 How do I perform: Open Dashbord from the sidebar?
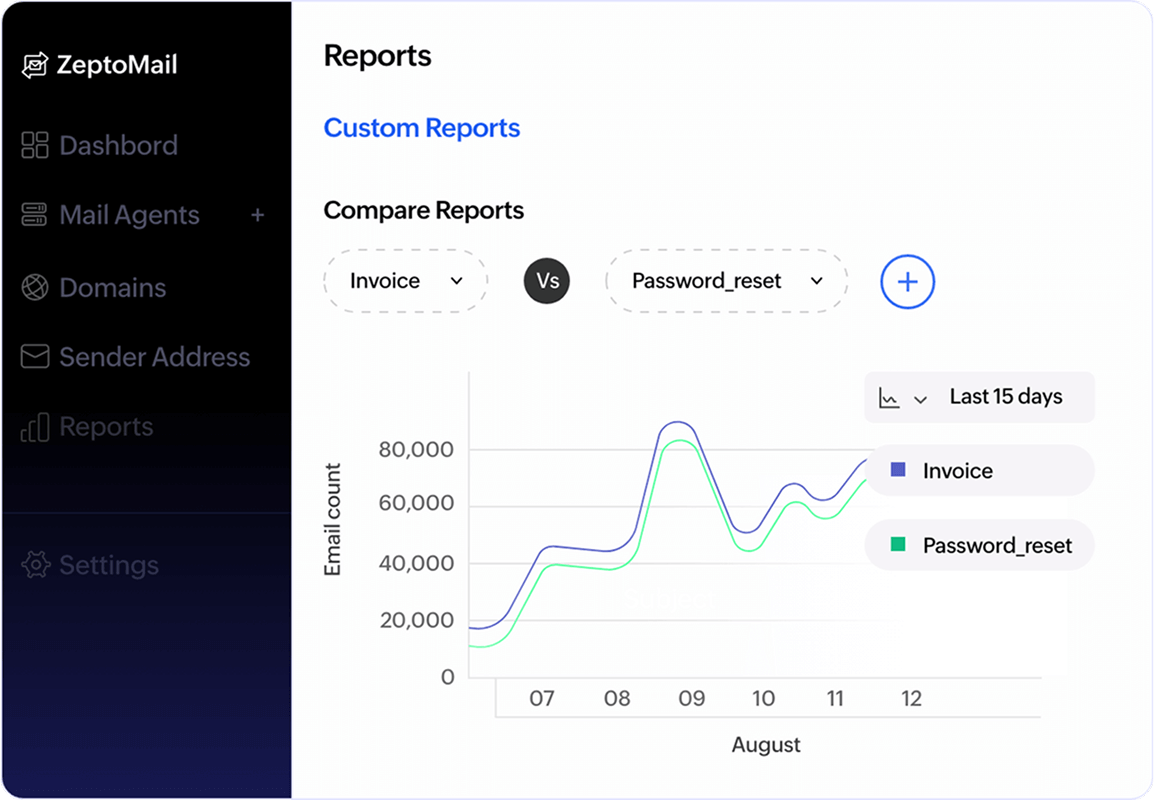(x=118, y=145)
